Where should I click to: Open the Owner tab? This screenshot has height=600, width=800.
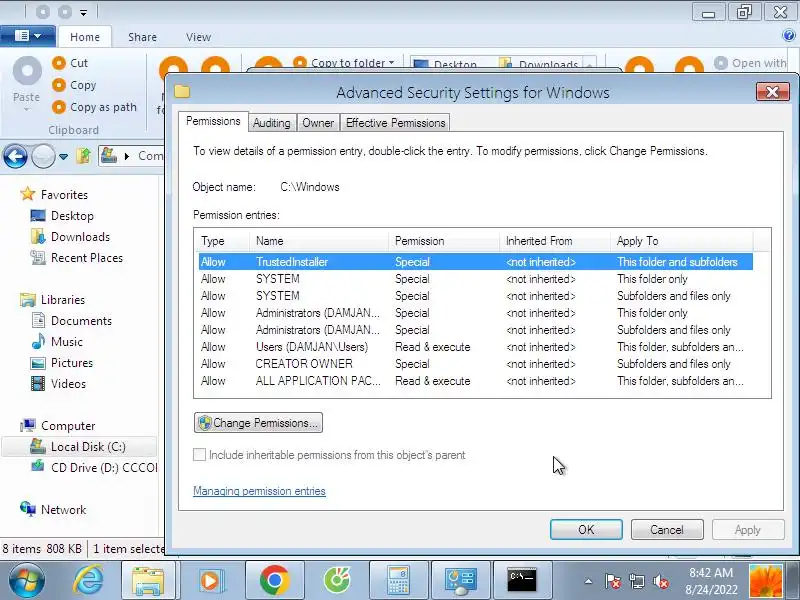click(x=318, y=123)
